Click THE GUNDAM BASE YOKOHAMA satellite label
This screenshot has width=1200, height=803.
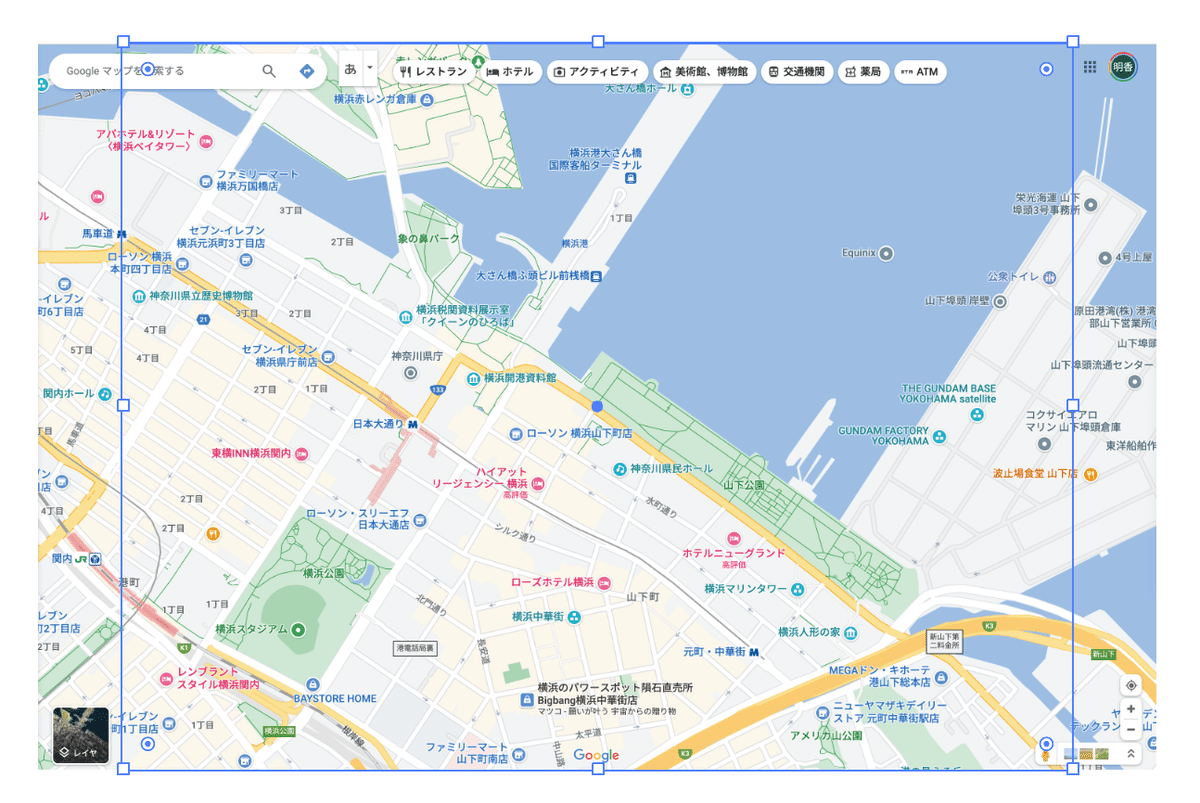pos(949,393)
